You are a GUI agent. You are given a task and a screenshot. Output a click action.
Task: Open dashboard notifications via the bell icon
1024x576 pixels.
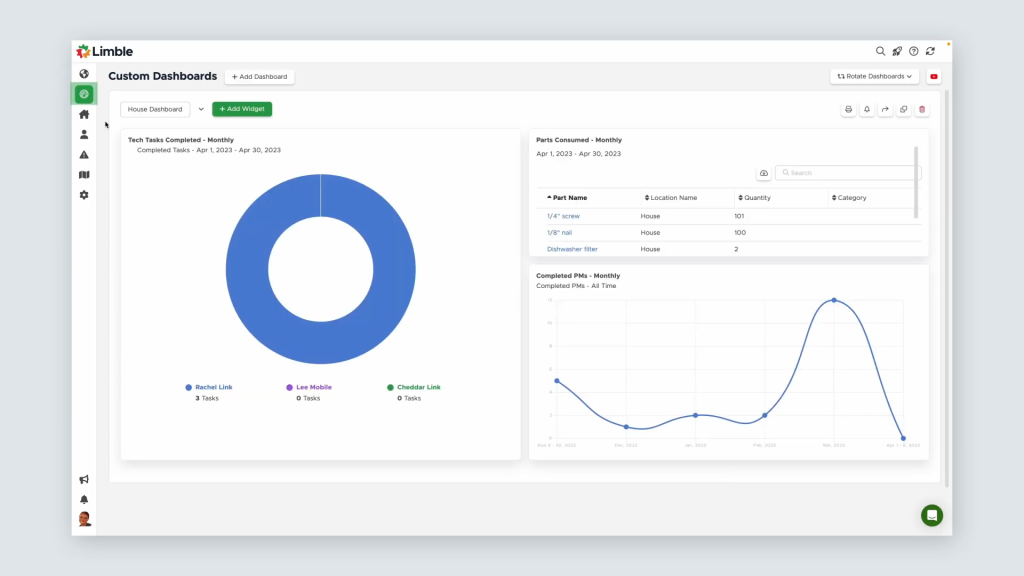[867, 109]
